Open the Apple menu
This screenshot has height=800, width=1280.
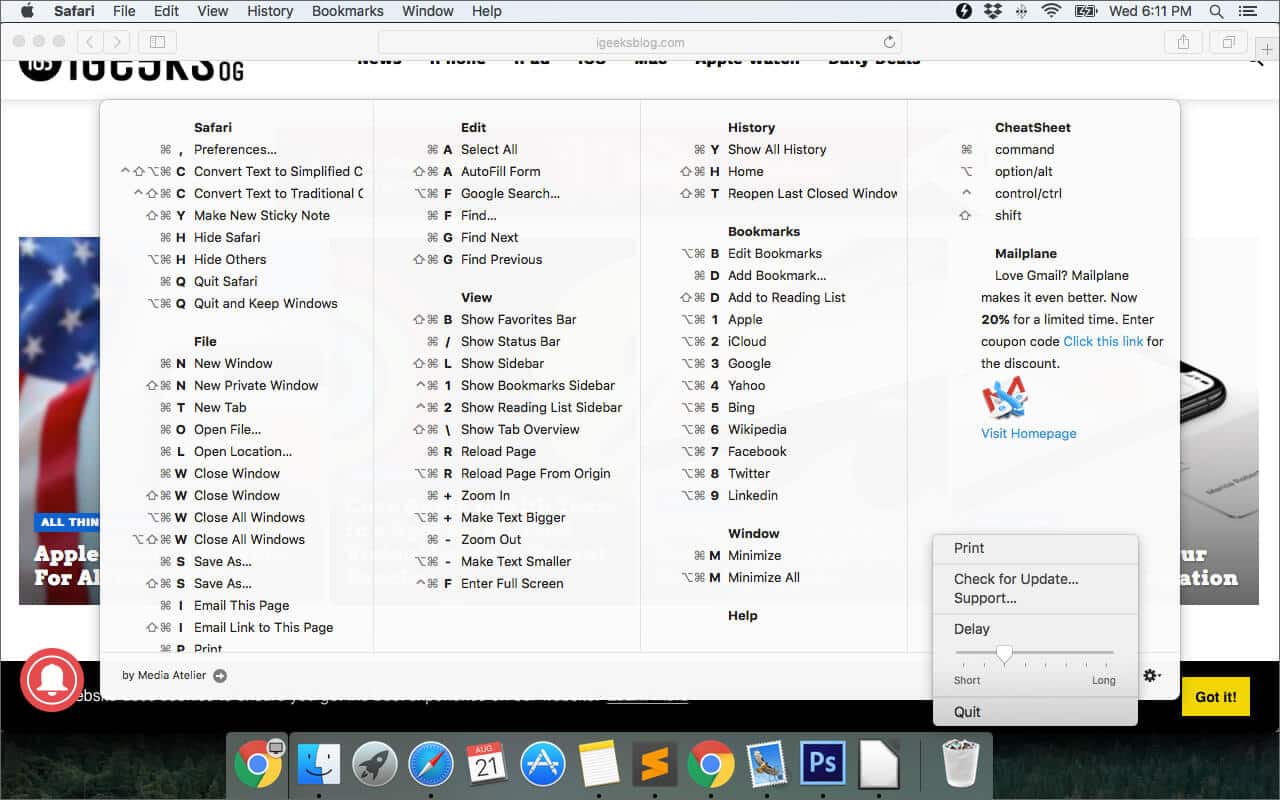pyautogui.click(x=27, y=11)
